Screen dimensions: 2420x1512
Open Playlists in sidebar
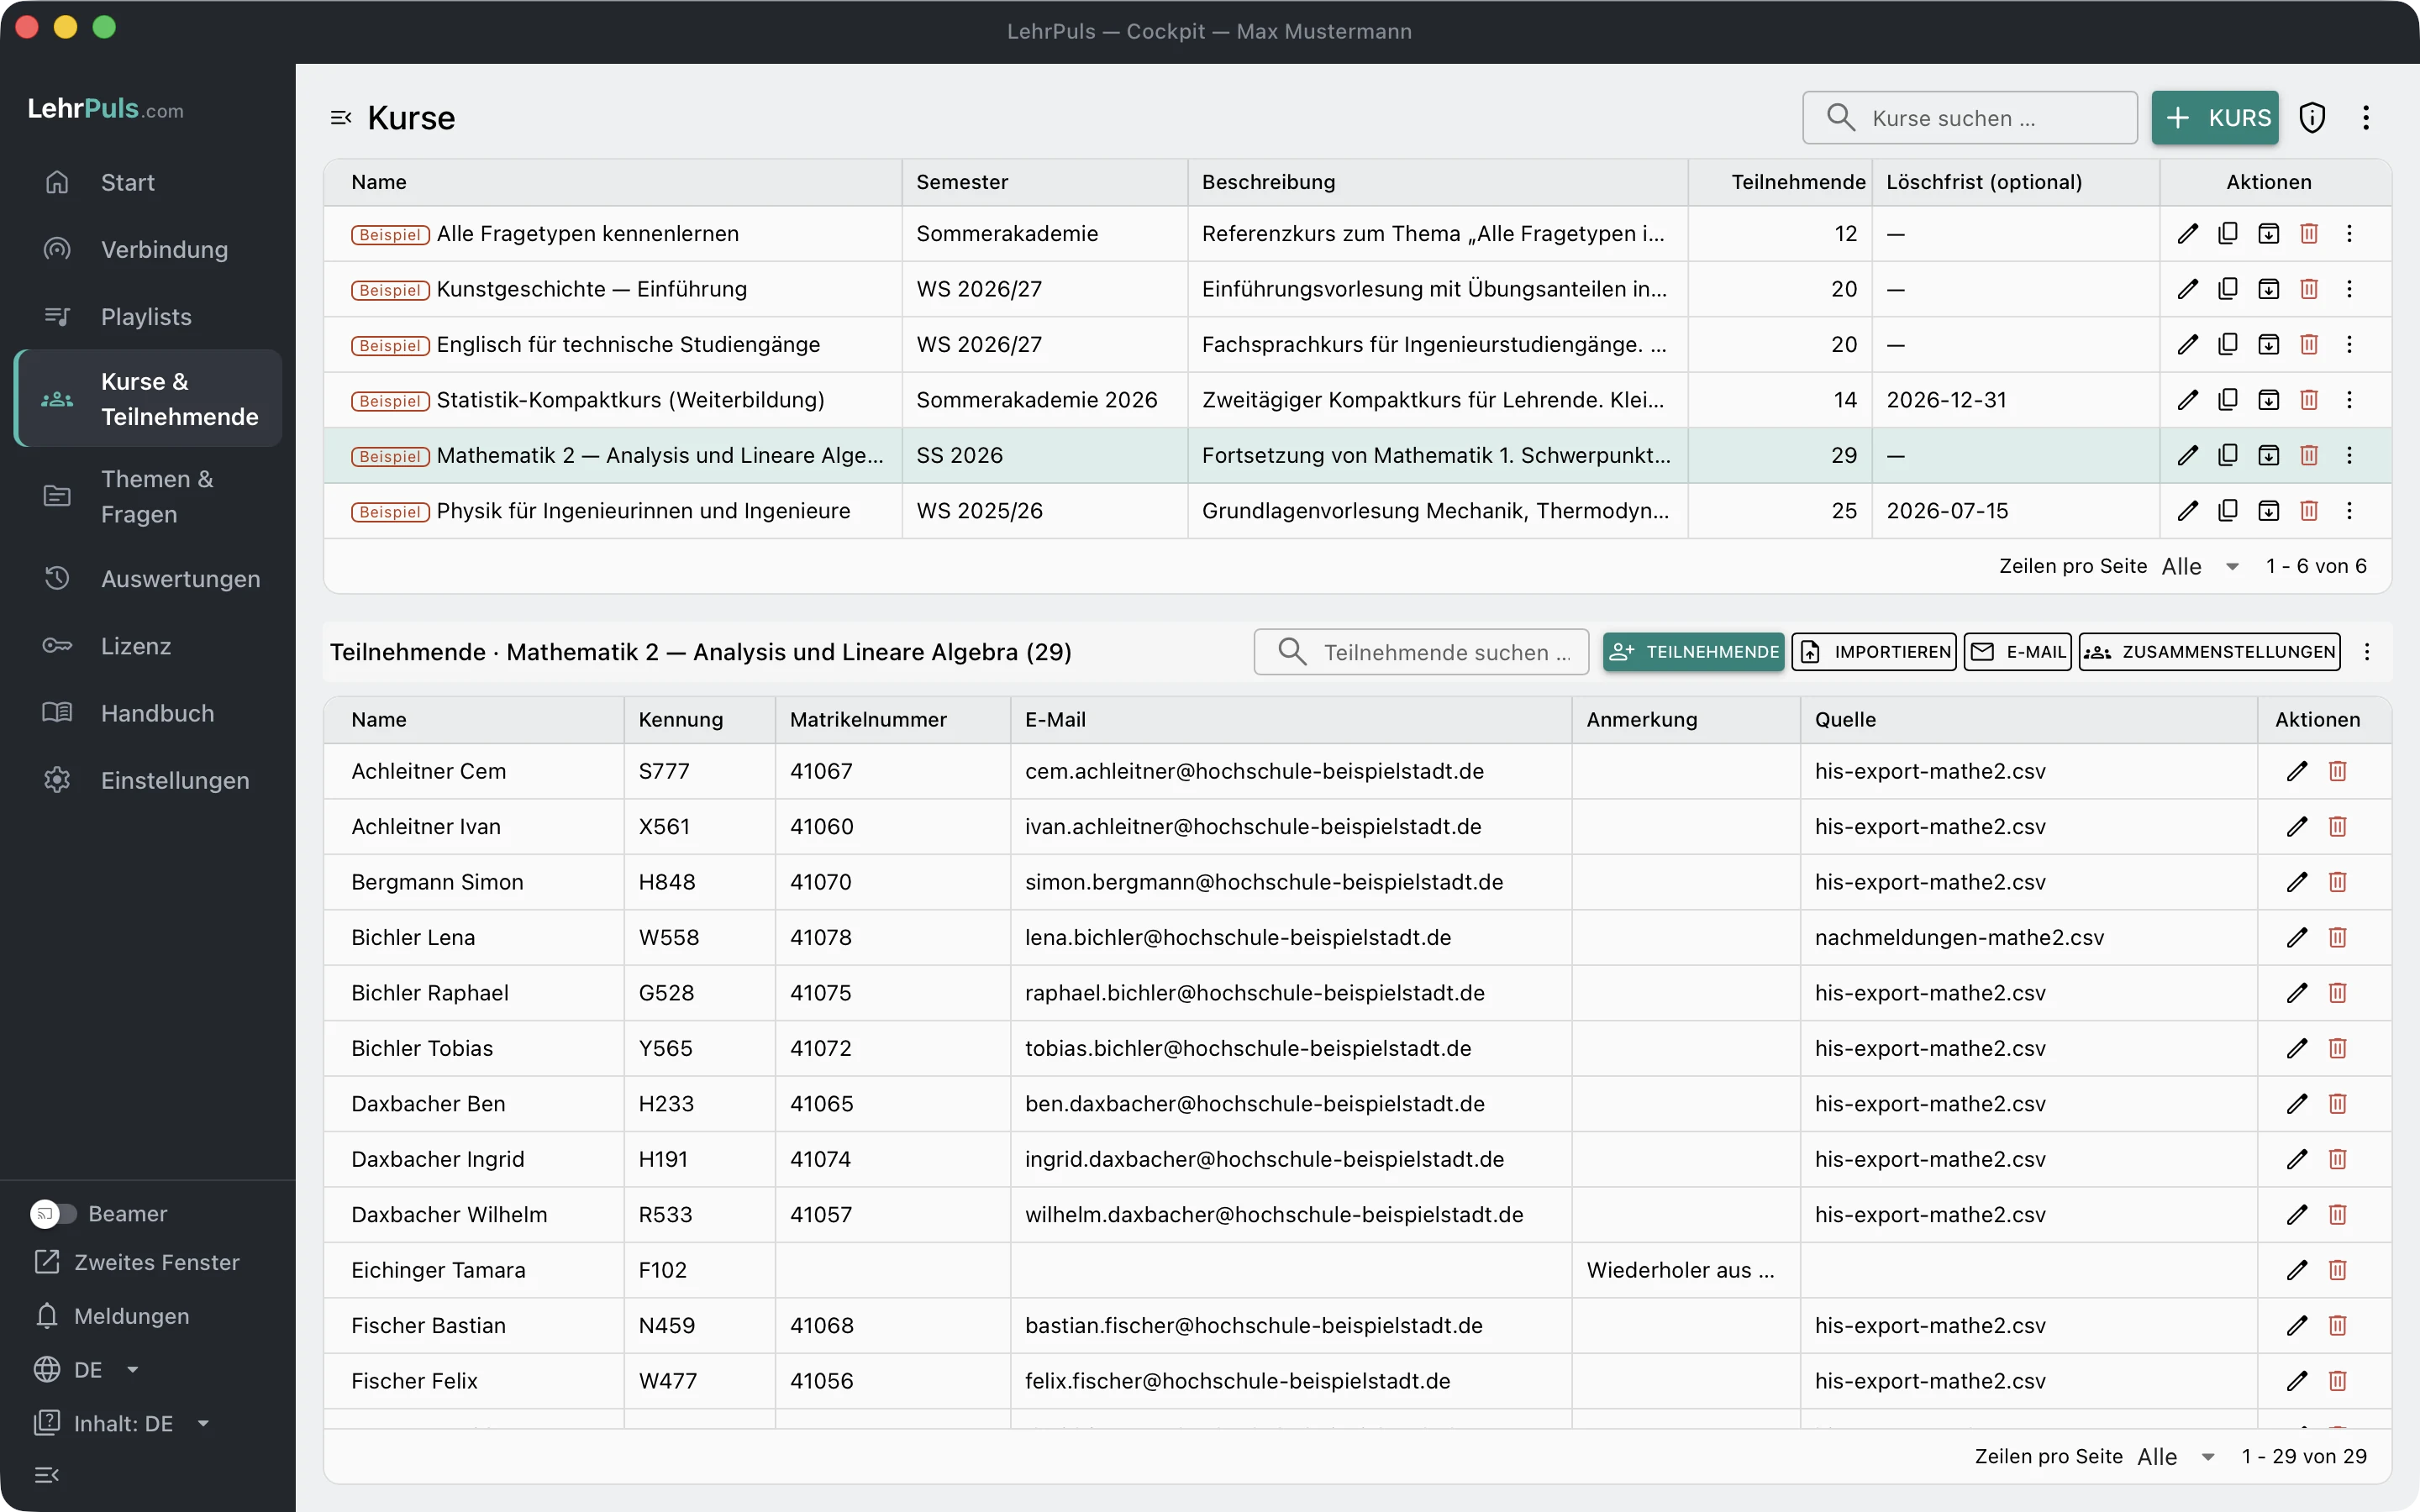(x=148, y=317)
